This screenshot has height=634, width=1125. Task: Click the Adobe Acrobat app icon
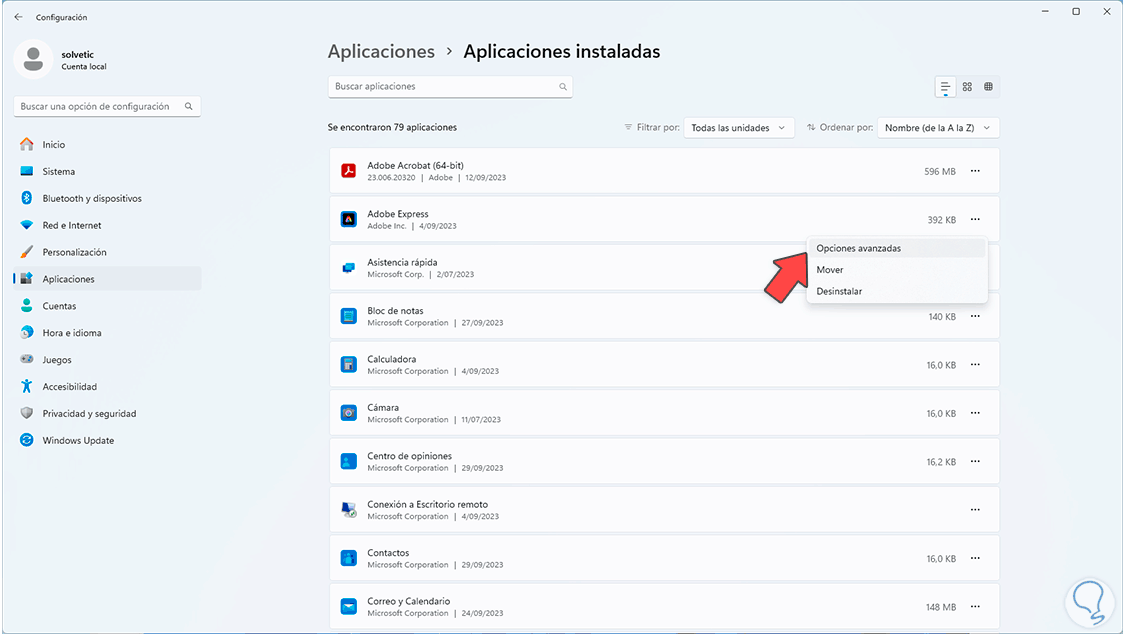(348, 171)
